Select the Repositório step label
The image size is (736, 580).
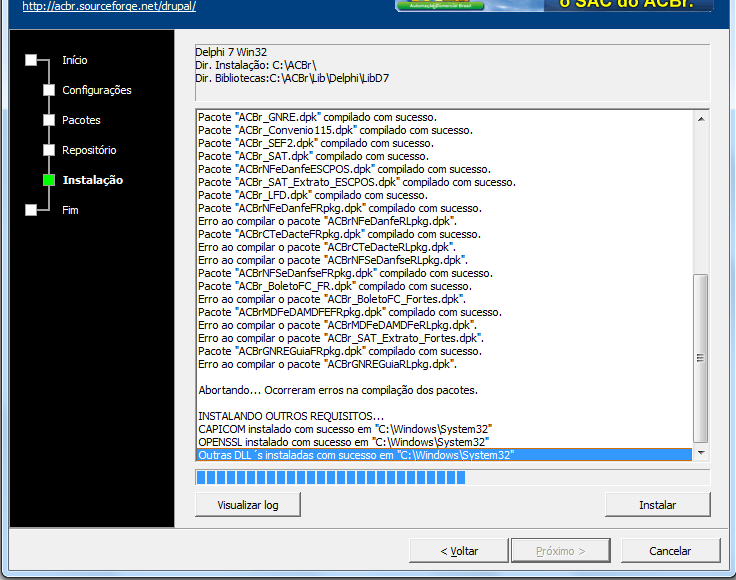pyautogui.click(x=89, y=150)
